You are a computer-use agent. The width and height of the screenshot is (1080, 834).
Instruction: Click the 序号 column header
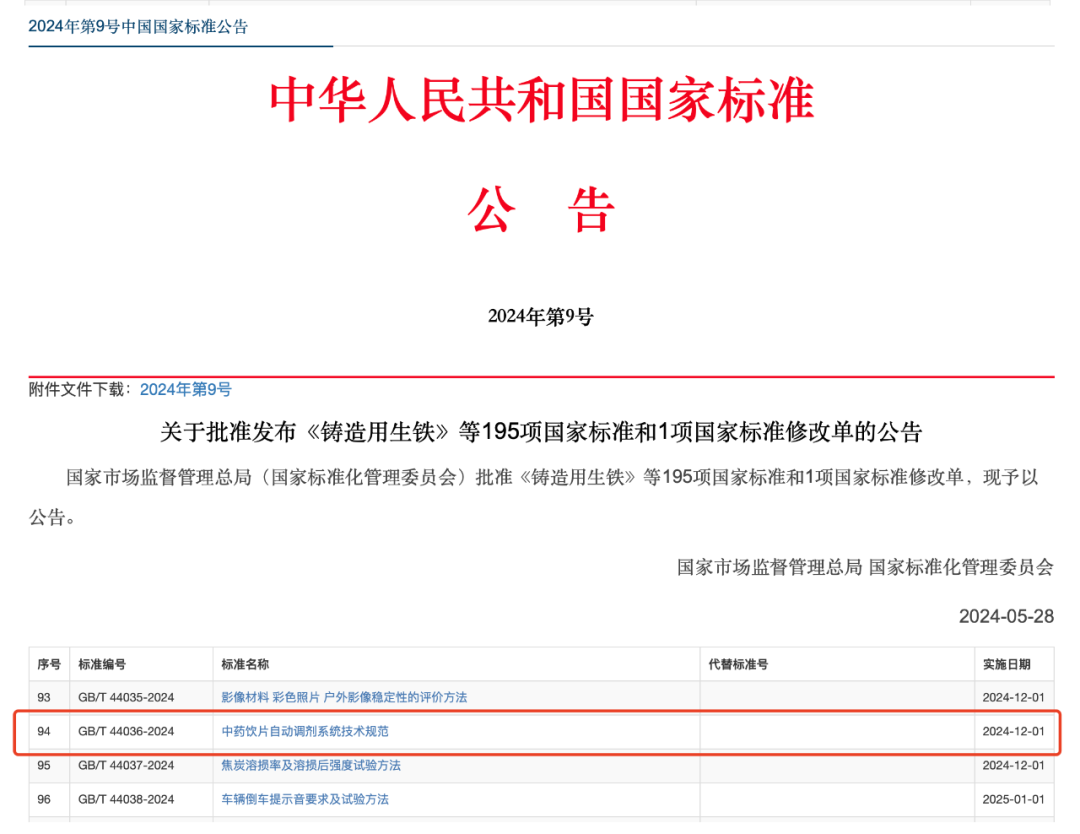tap(49, 665)
